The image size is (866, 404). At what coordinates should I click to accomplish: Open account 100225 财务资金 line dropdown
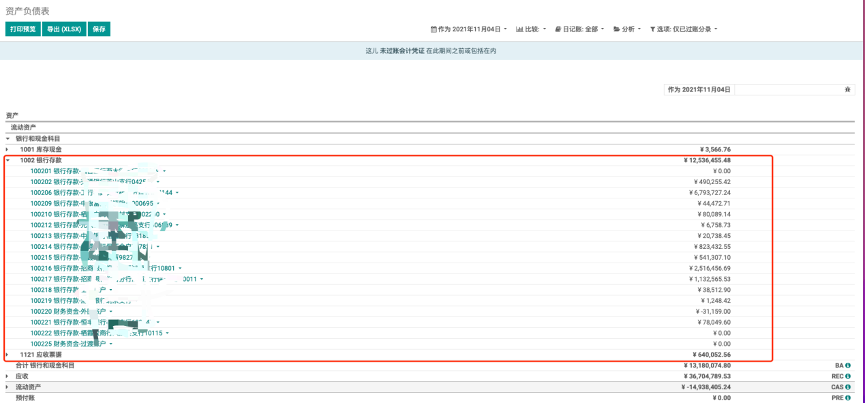coord(109,343)
